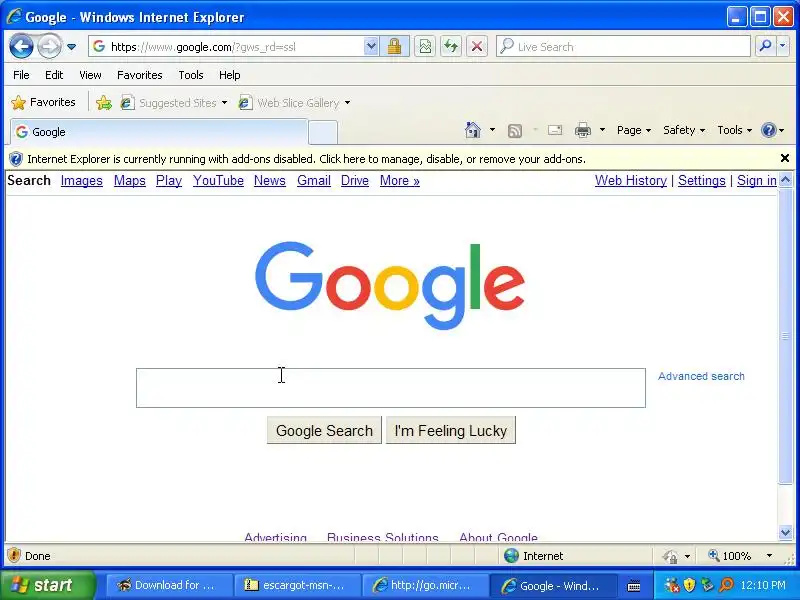
Task: Click the Internet zone globe icon
Action: (511, 556)
